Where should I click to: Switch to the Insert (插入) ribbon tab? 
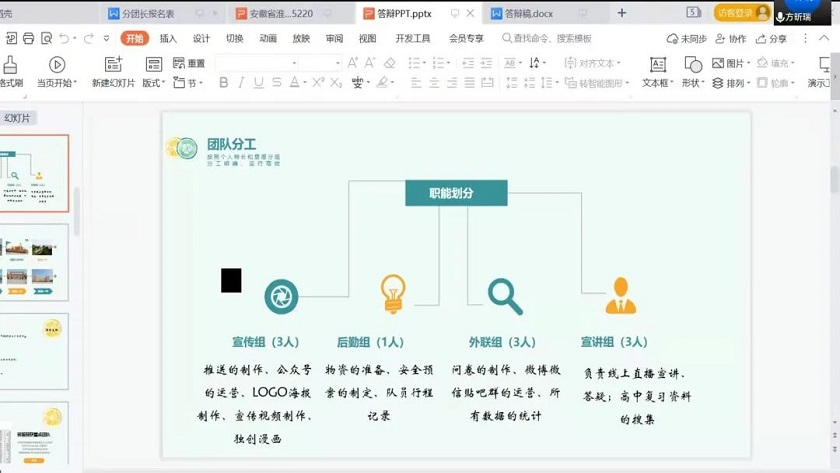(168, 39)
